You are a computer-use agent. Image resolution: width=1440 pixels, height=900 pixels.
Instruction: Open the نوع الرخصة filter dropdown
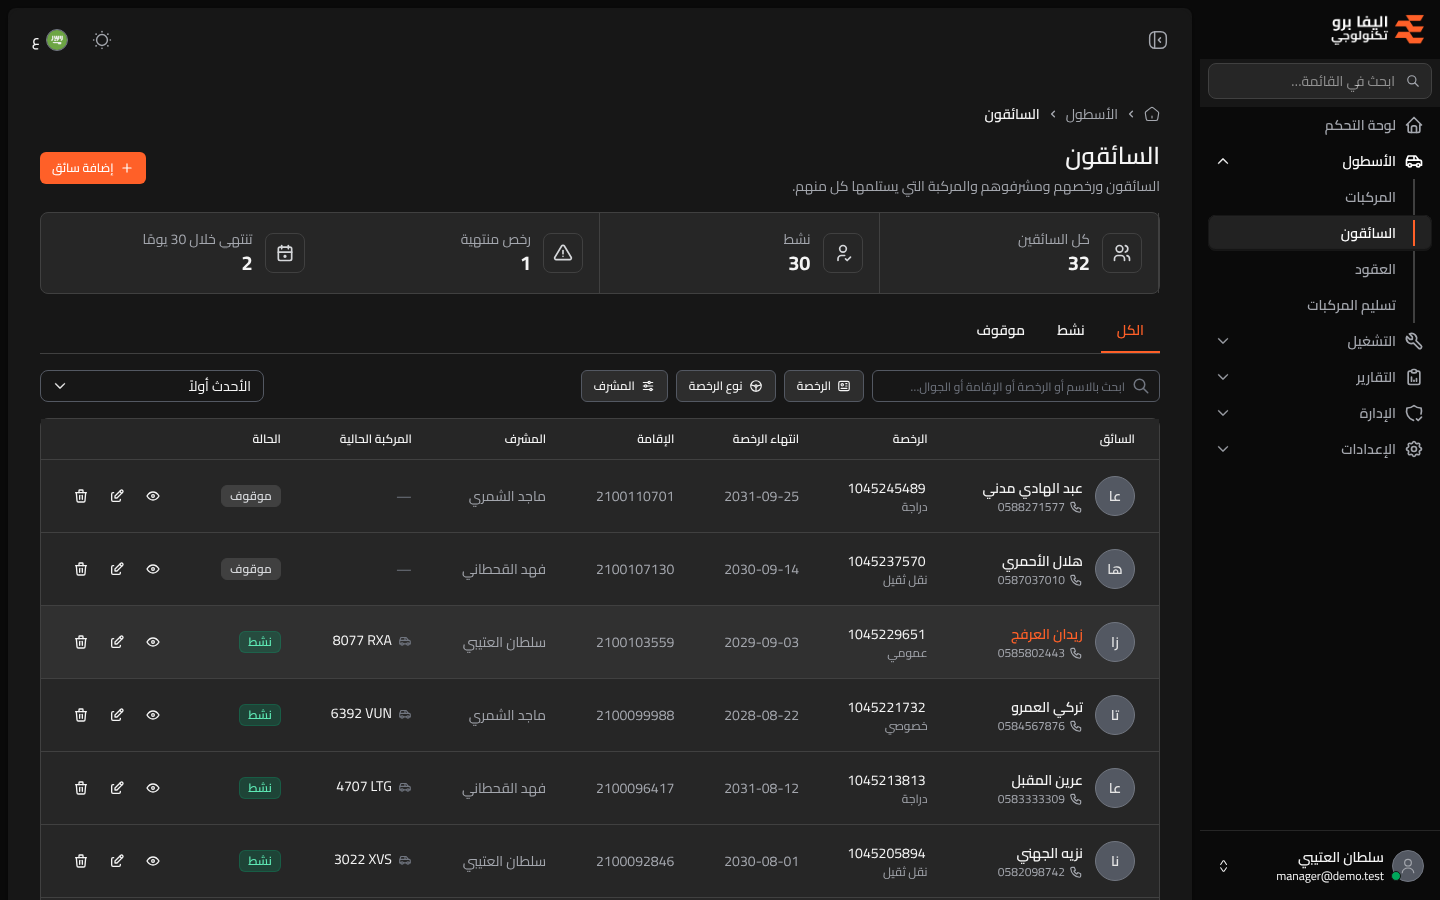[726, 386]
